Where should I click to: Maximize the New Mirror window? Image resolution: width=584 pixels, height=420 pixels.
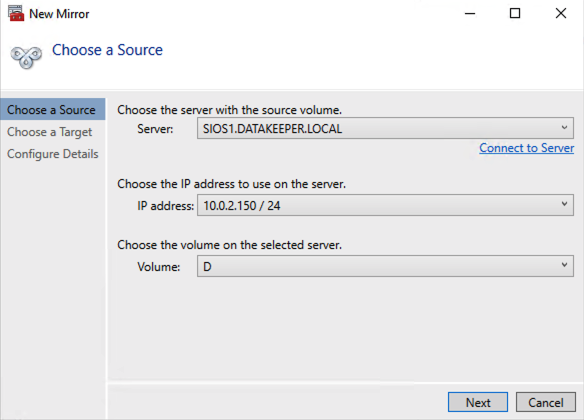click(x=515, y=14)
